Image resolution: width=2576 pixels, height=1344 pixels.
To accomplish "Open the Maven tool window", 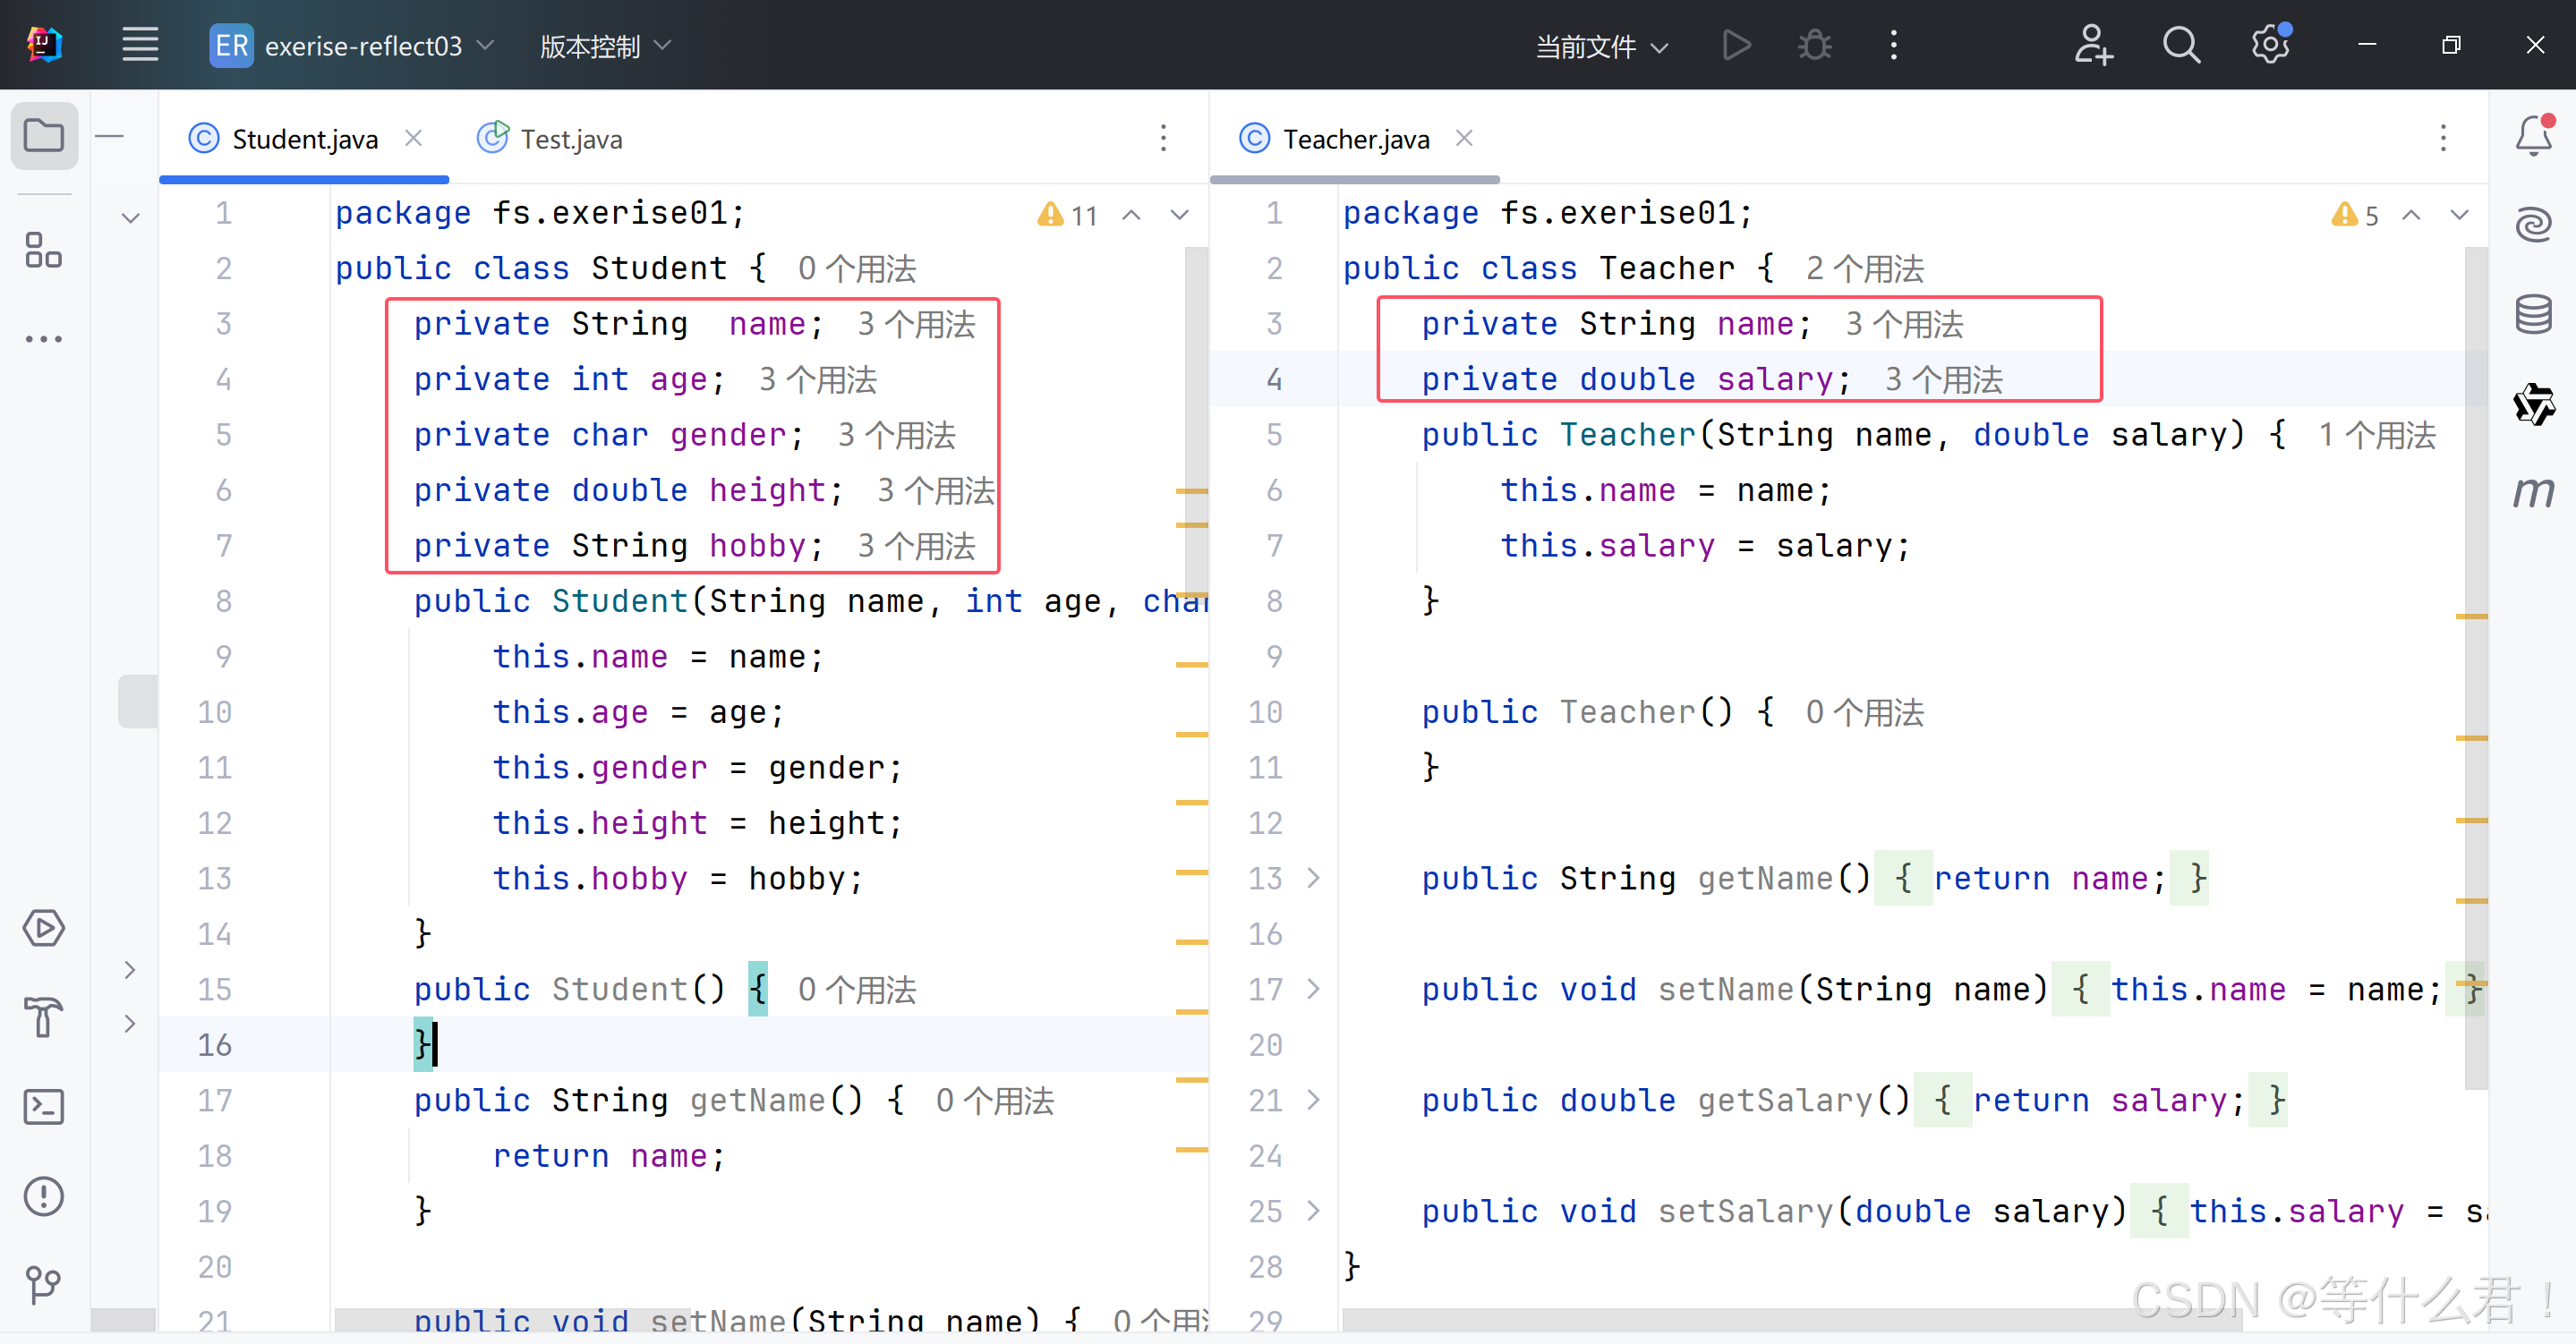I will click(x=2533, y=492).
